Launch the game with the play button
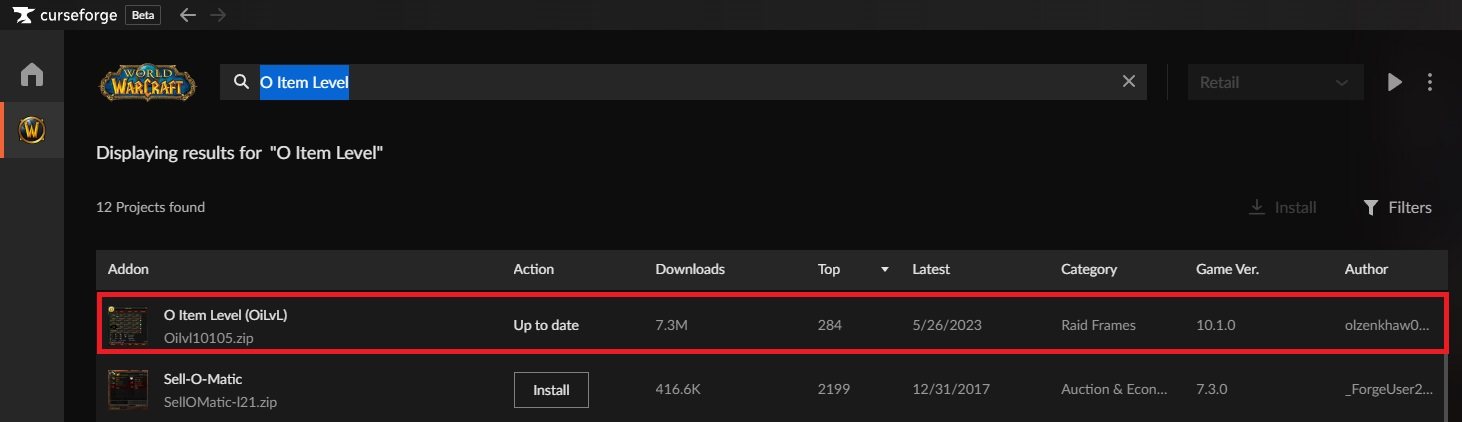The image size is (1462, 422). (x=1395, y=82)
